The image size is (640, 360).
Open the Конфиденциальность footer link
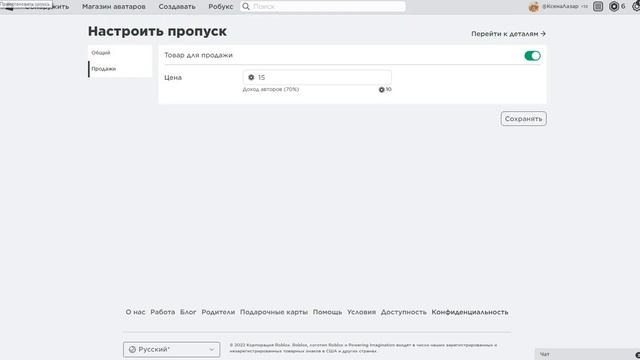[x=470, y=312]
